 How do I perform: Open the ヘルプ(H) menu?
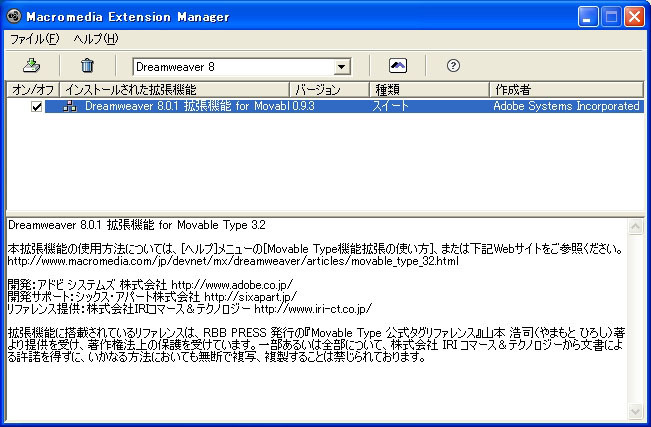point(96,39)
